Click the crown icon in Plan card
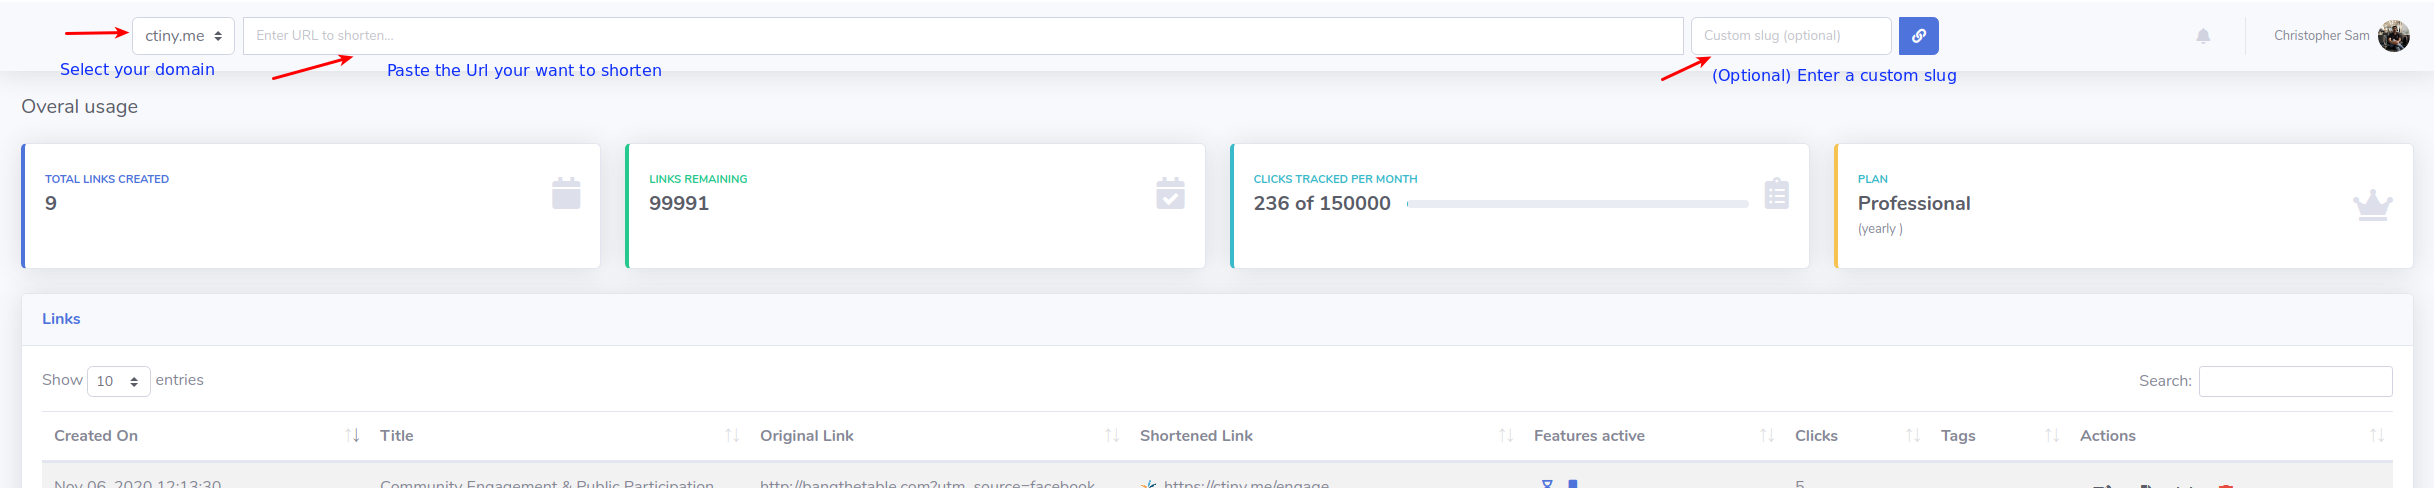Screen dimensions: 2434x488 [x=2372, y=205]
